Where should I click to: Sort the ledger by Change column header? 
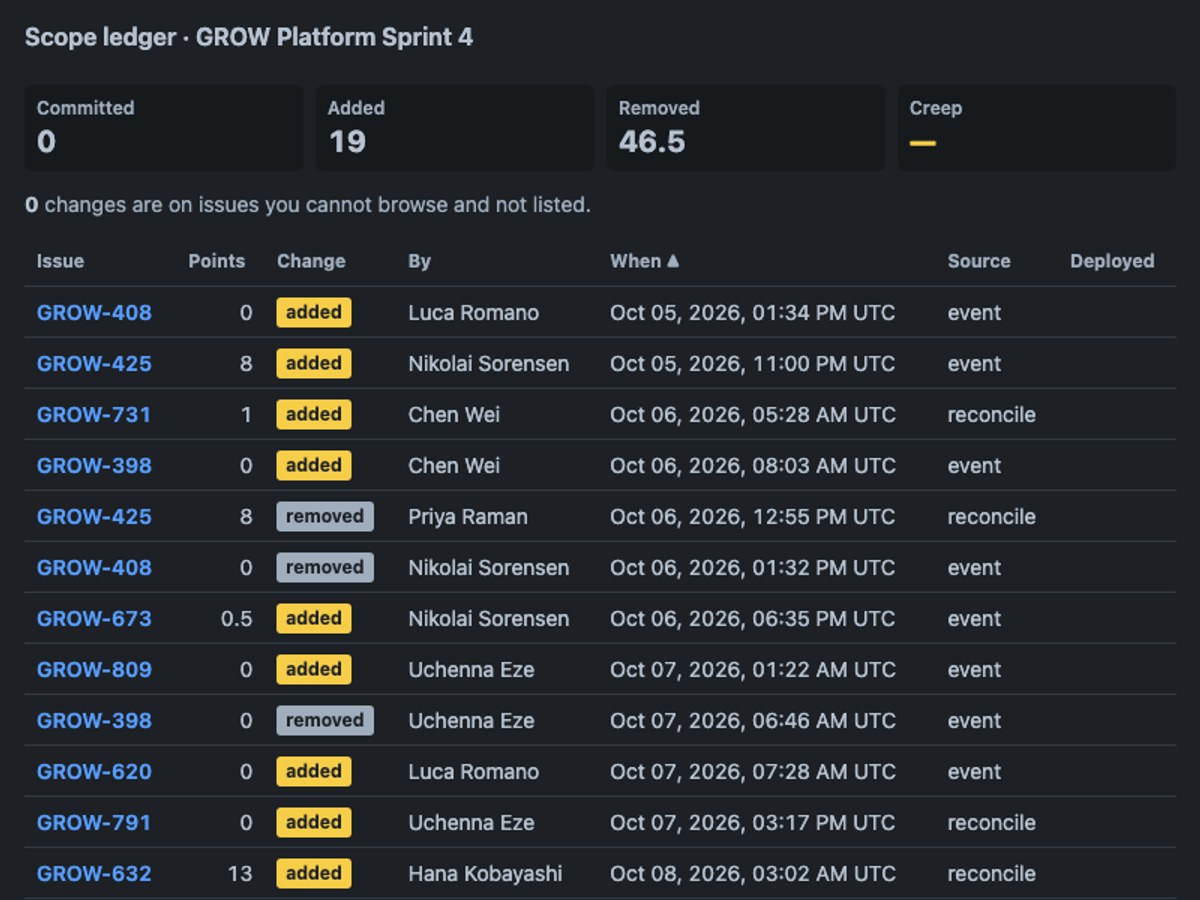[x=311, y=261]
